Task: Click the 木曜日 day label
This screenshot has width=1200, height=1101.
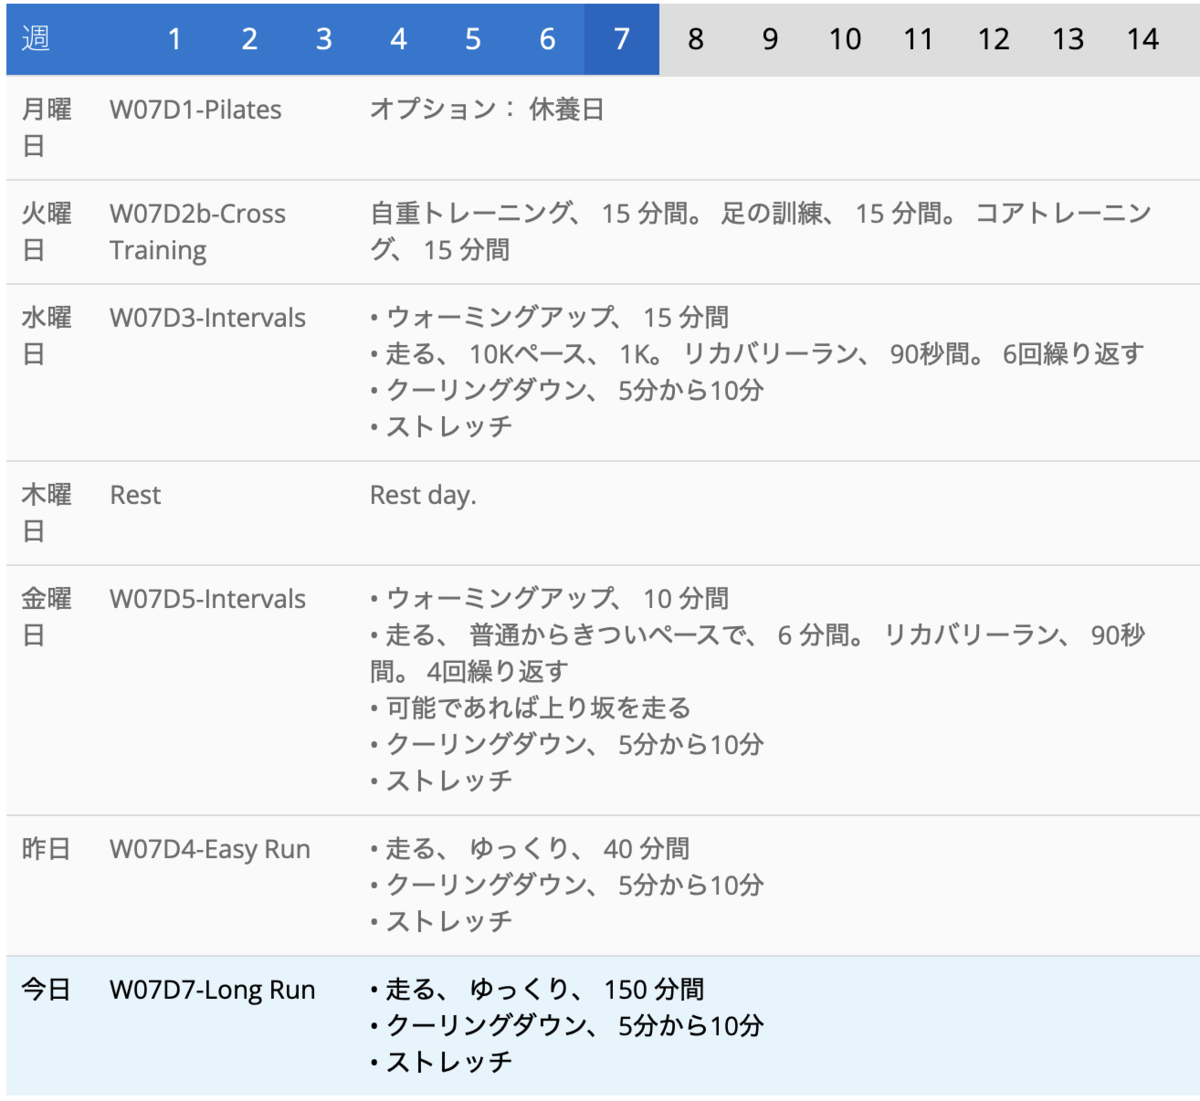Action: 47,513
